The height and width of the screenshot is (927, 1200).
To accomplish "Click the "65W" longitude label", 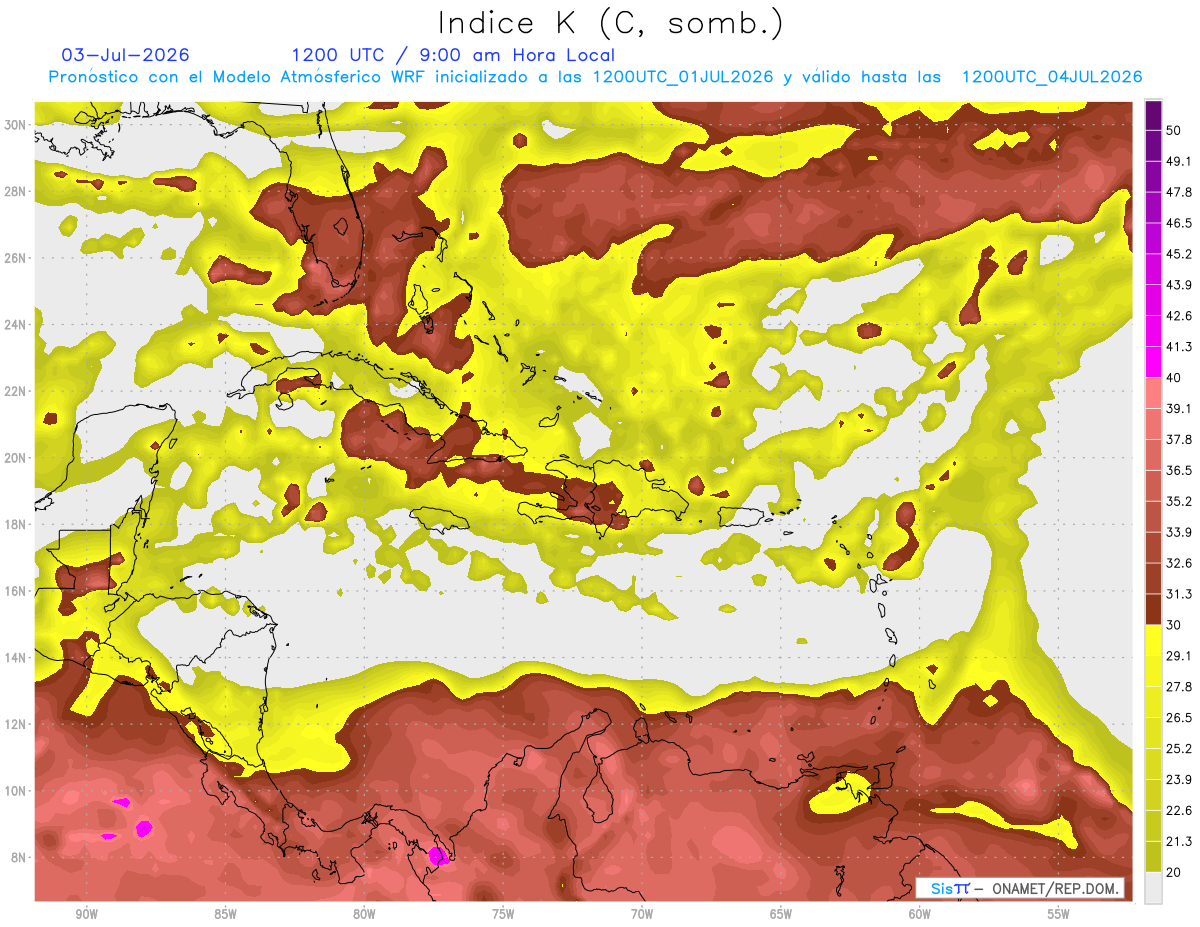I will (x=781, y=915).
